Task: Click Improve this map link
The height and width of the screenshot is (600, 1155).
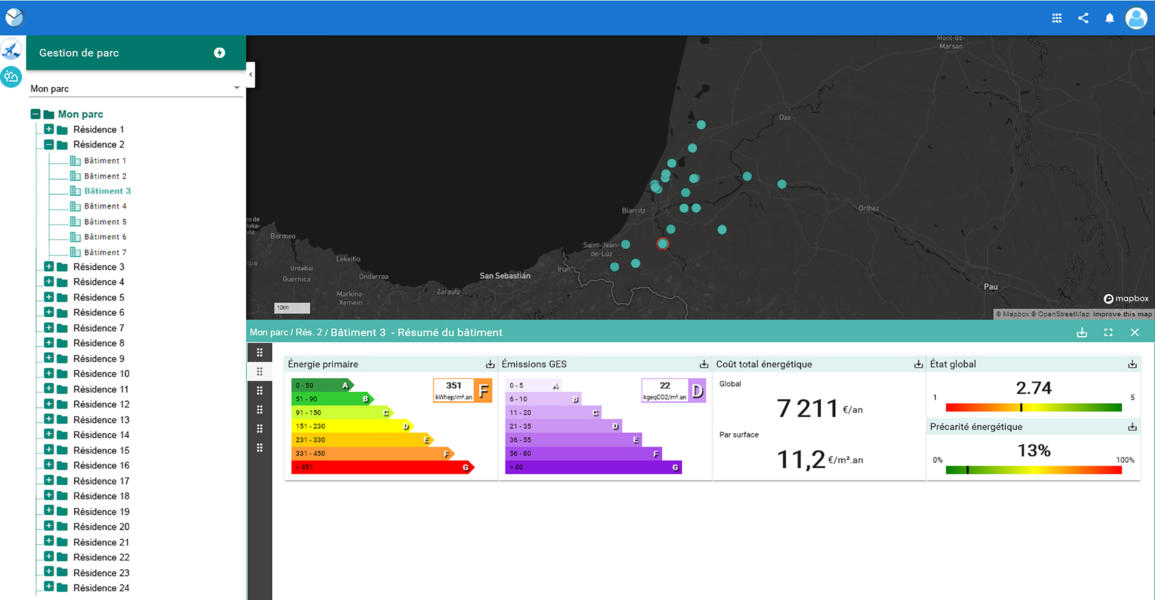Action: click(1122, 314)
